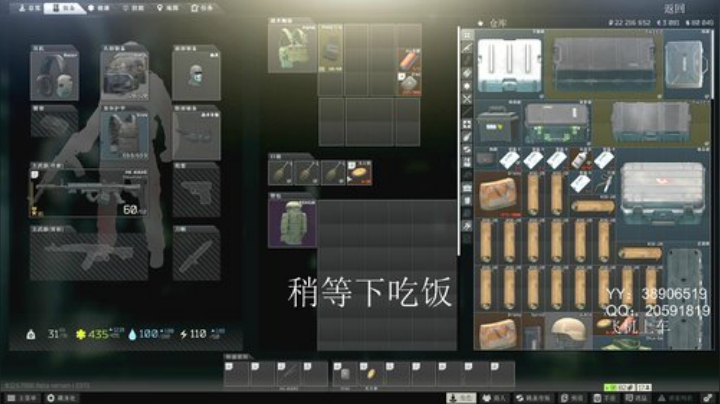Click the rouble balance 22 206 652
Screen dimensions: 720x404
pyautogui.click(x=629, y=22)
